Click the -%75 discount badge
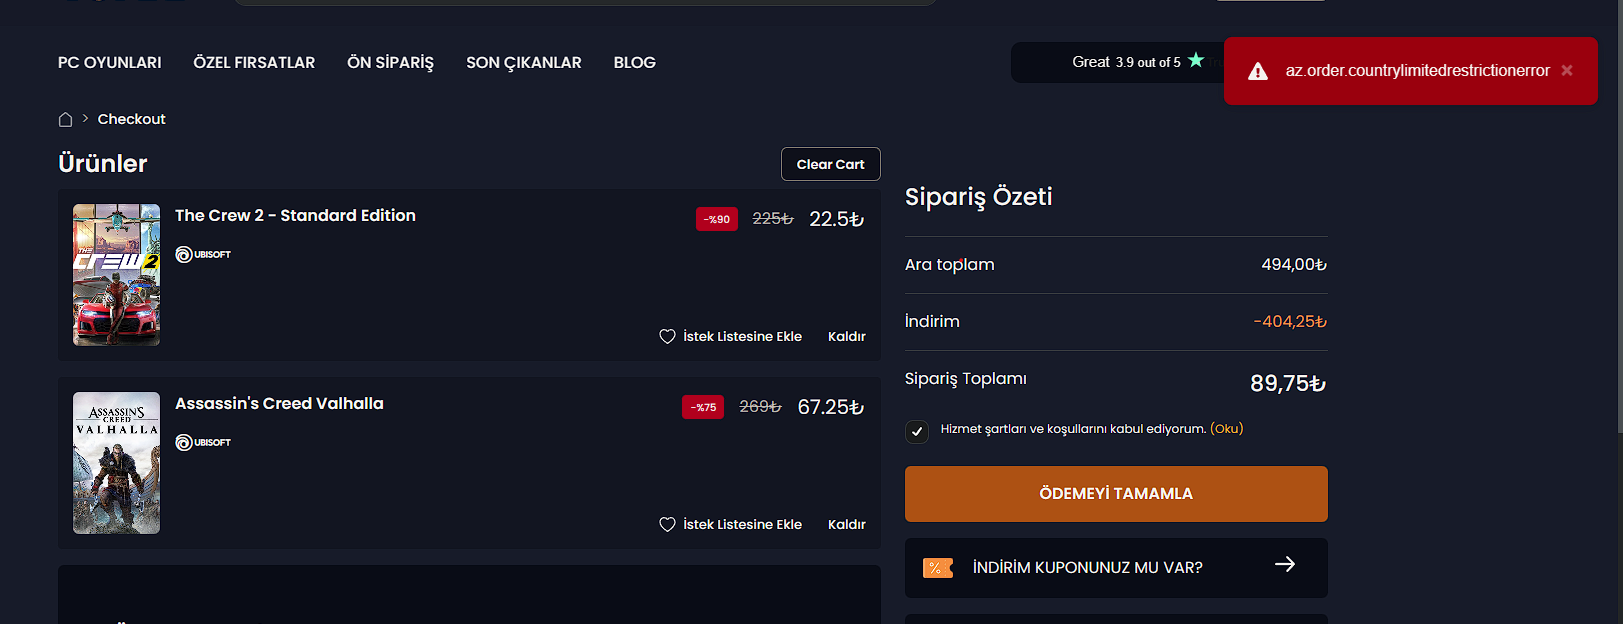The width and height of the screenshot is (1623, 624). (703, 407)
